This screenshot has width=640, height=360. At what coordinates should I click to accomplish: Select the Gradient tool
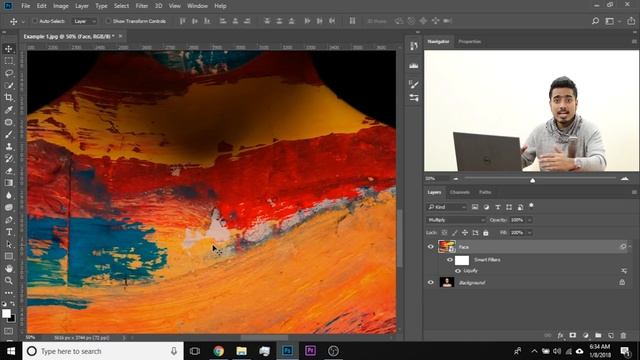(x=9, y=183)
